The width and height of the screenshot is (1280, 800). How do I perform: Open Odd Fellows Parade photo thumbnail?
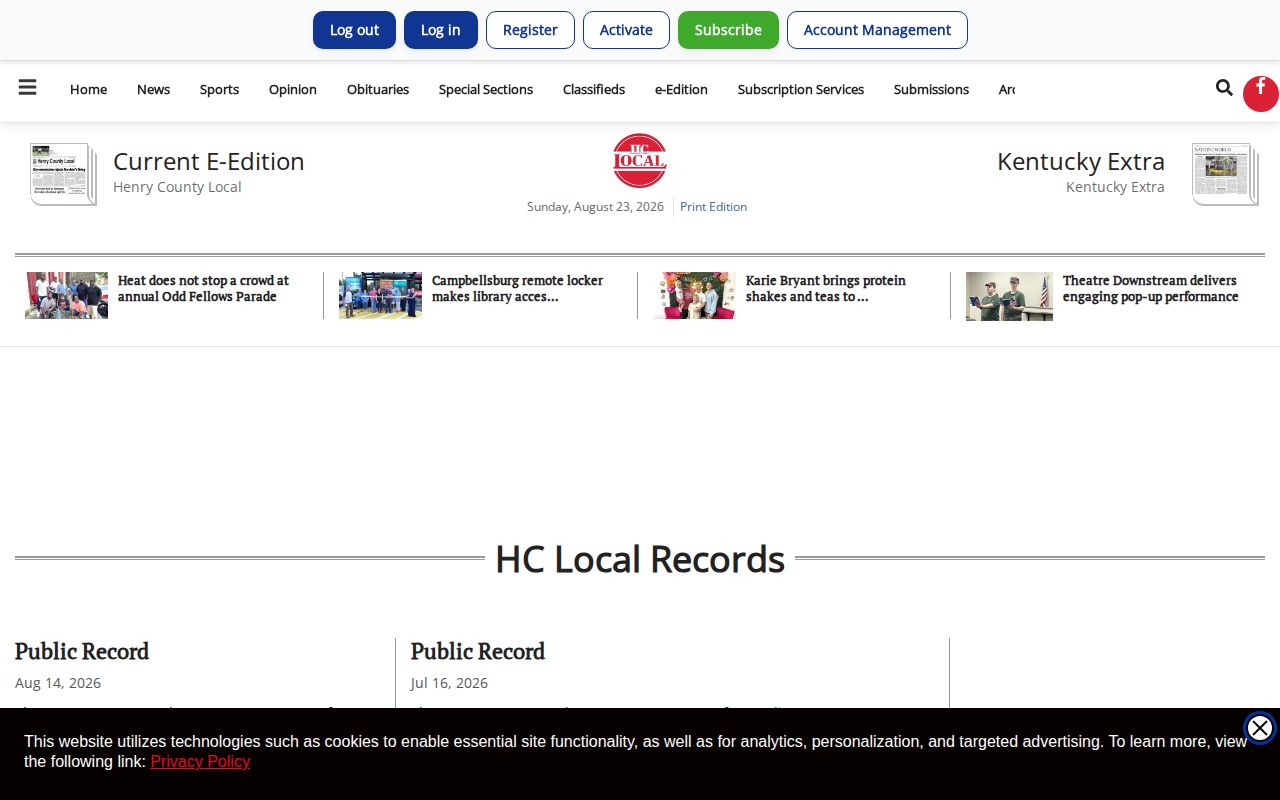coord(66,296)
